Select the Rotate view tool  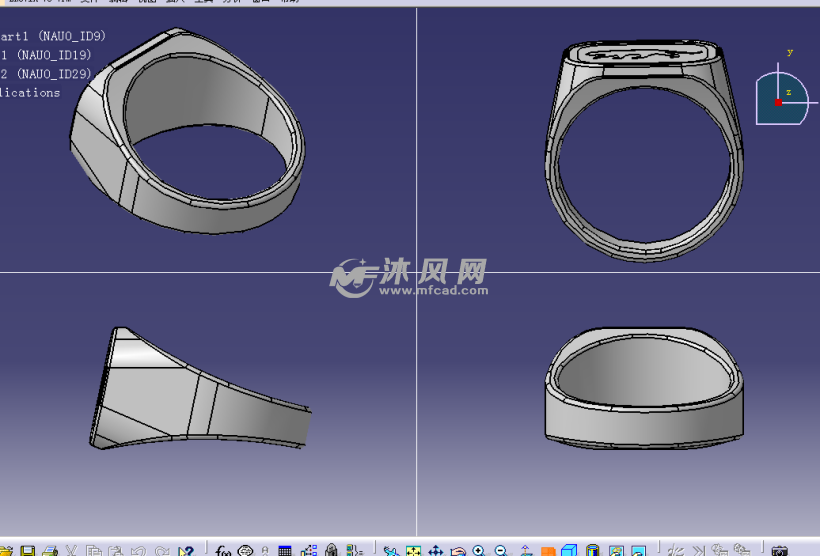[x=458, y=551]
